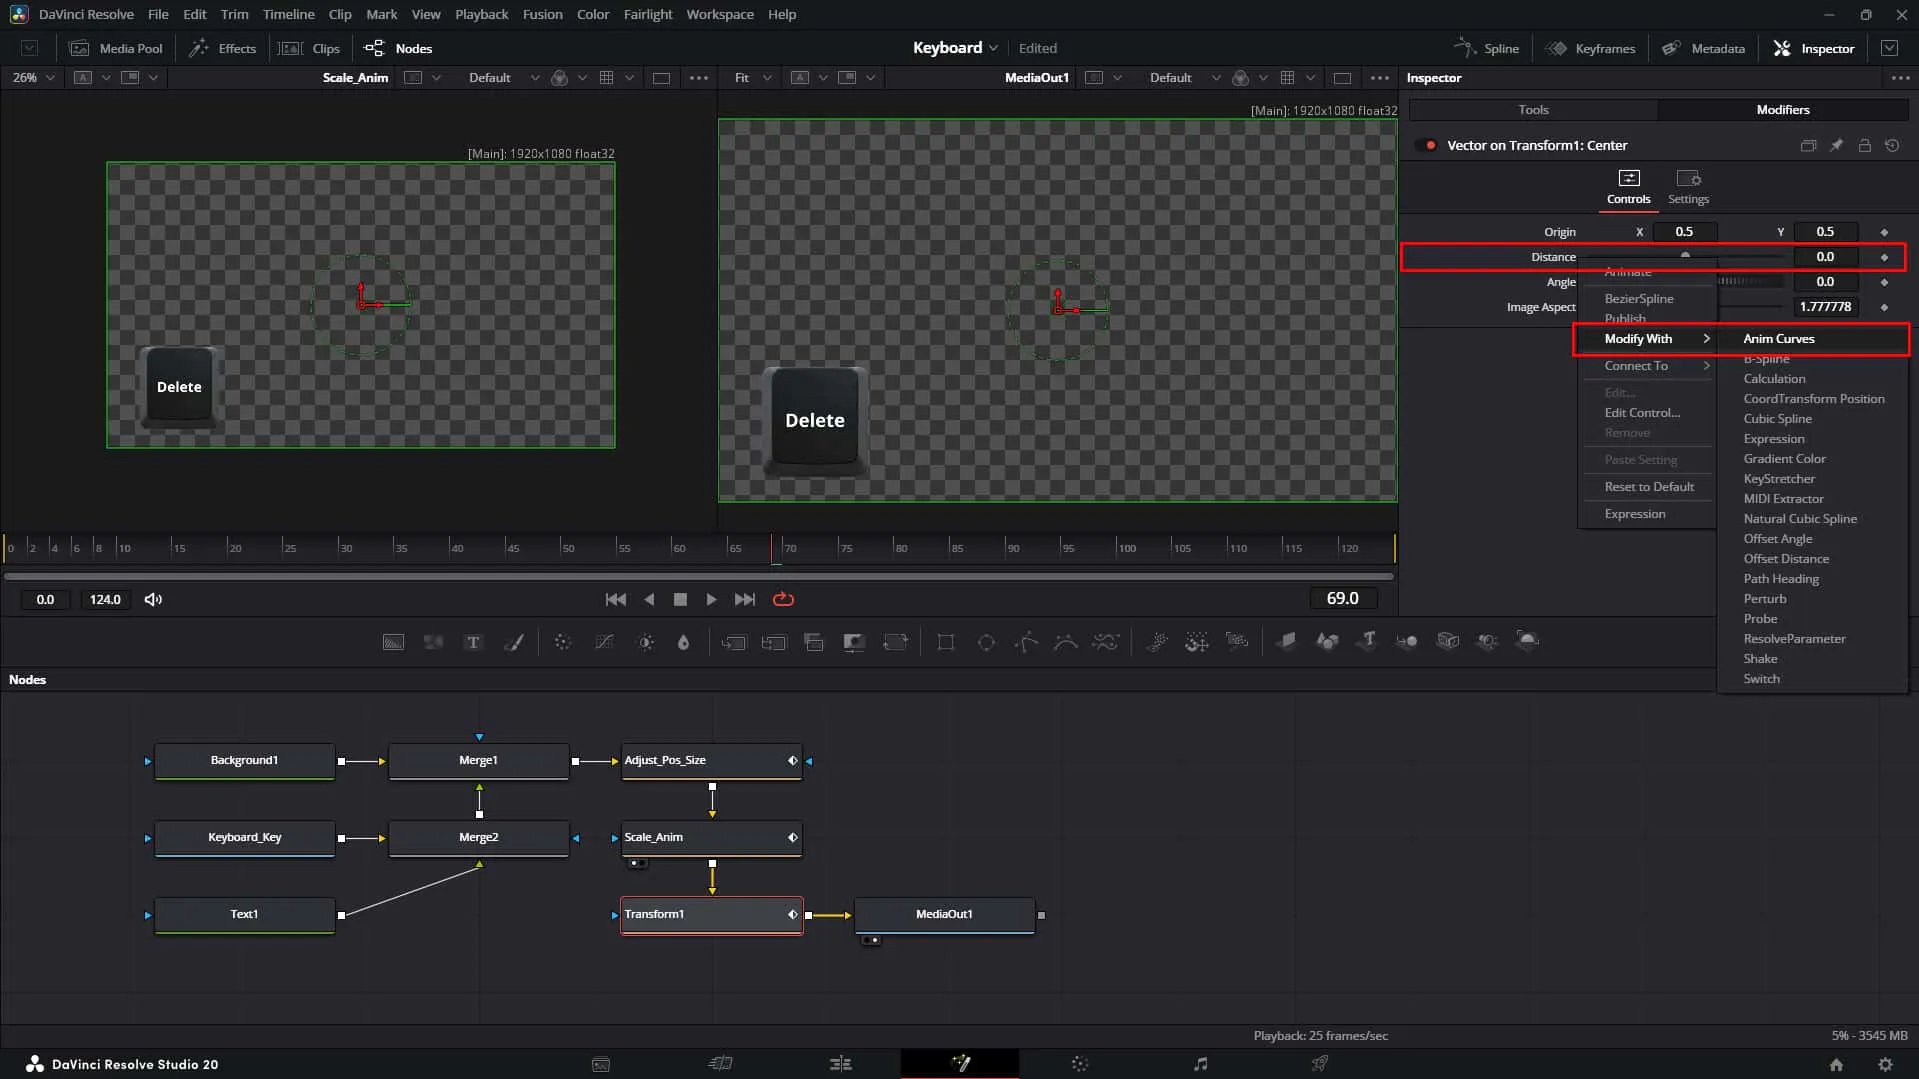The width and height of the screenshot is (1919, 1079).
Task: Switch to the Modifiers tab in Inspector
Action: [1783, 110]
